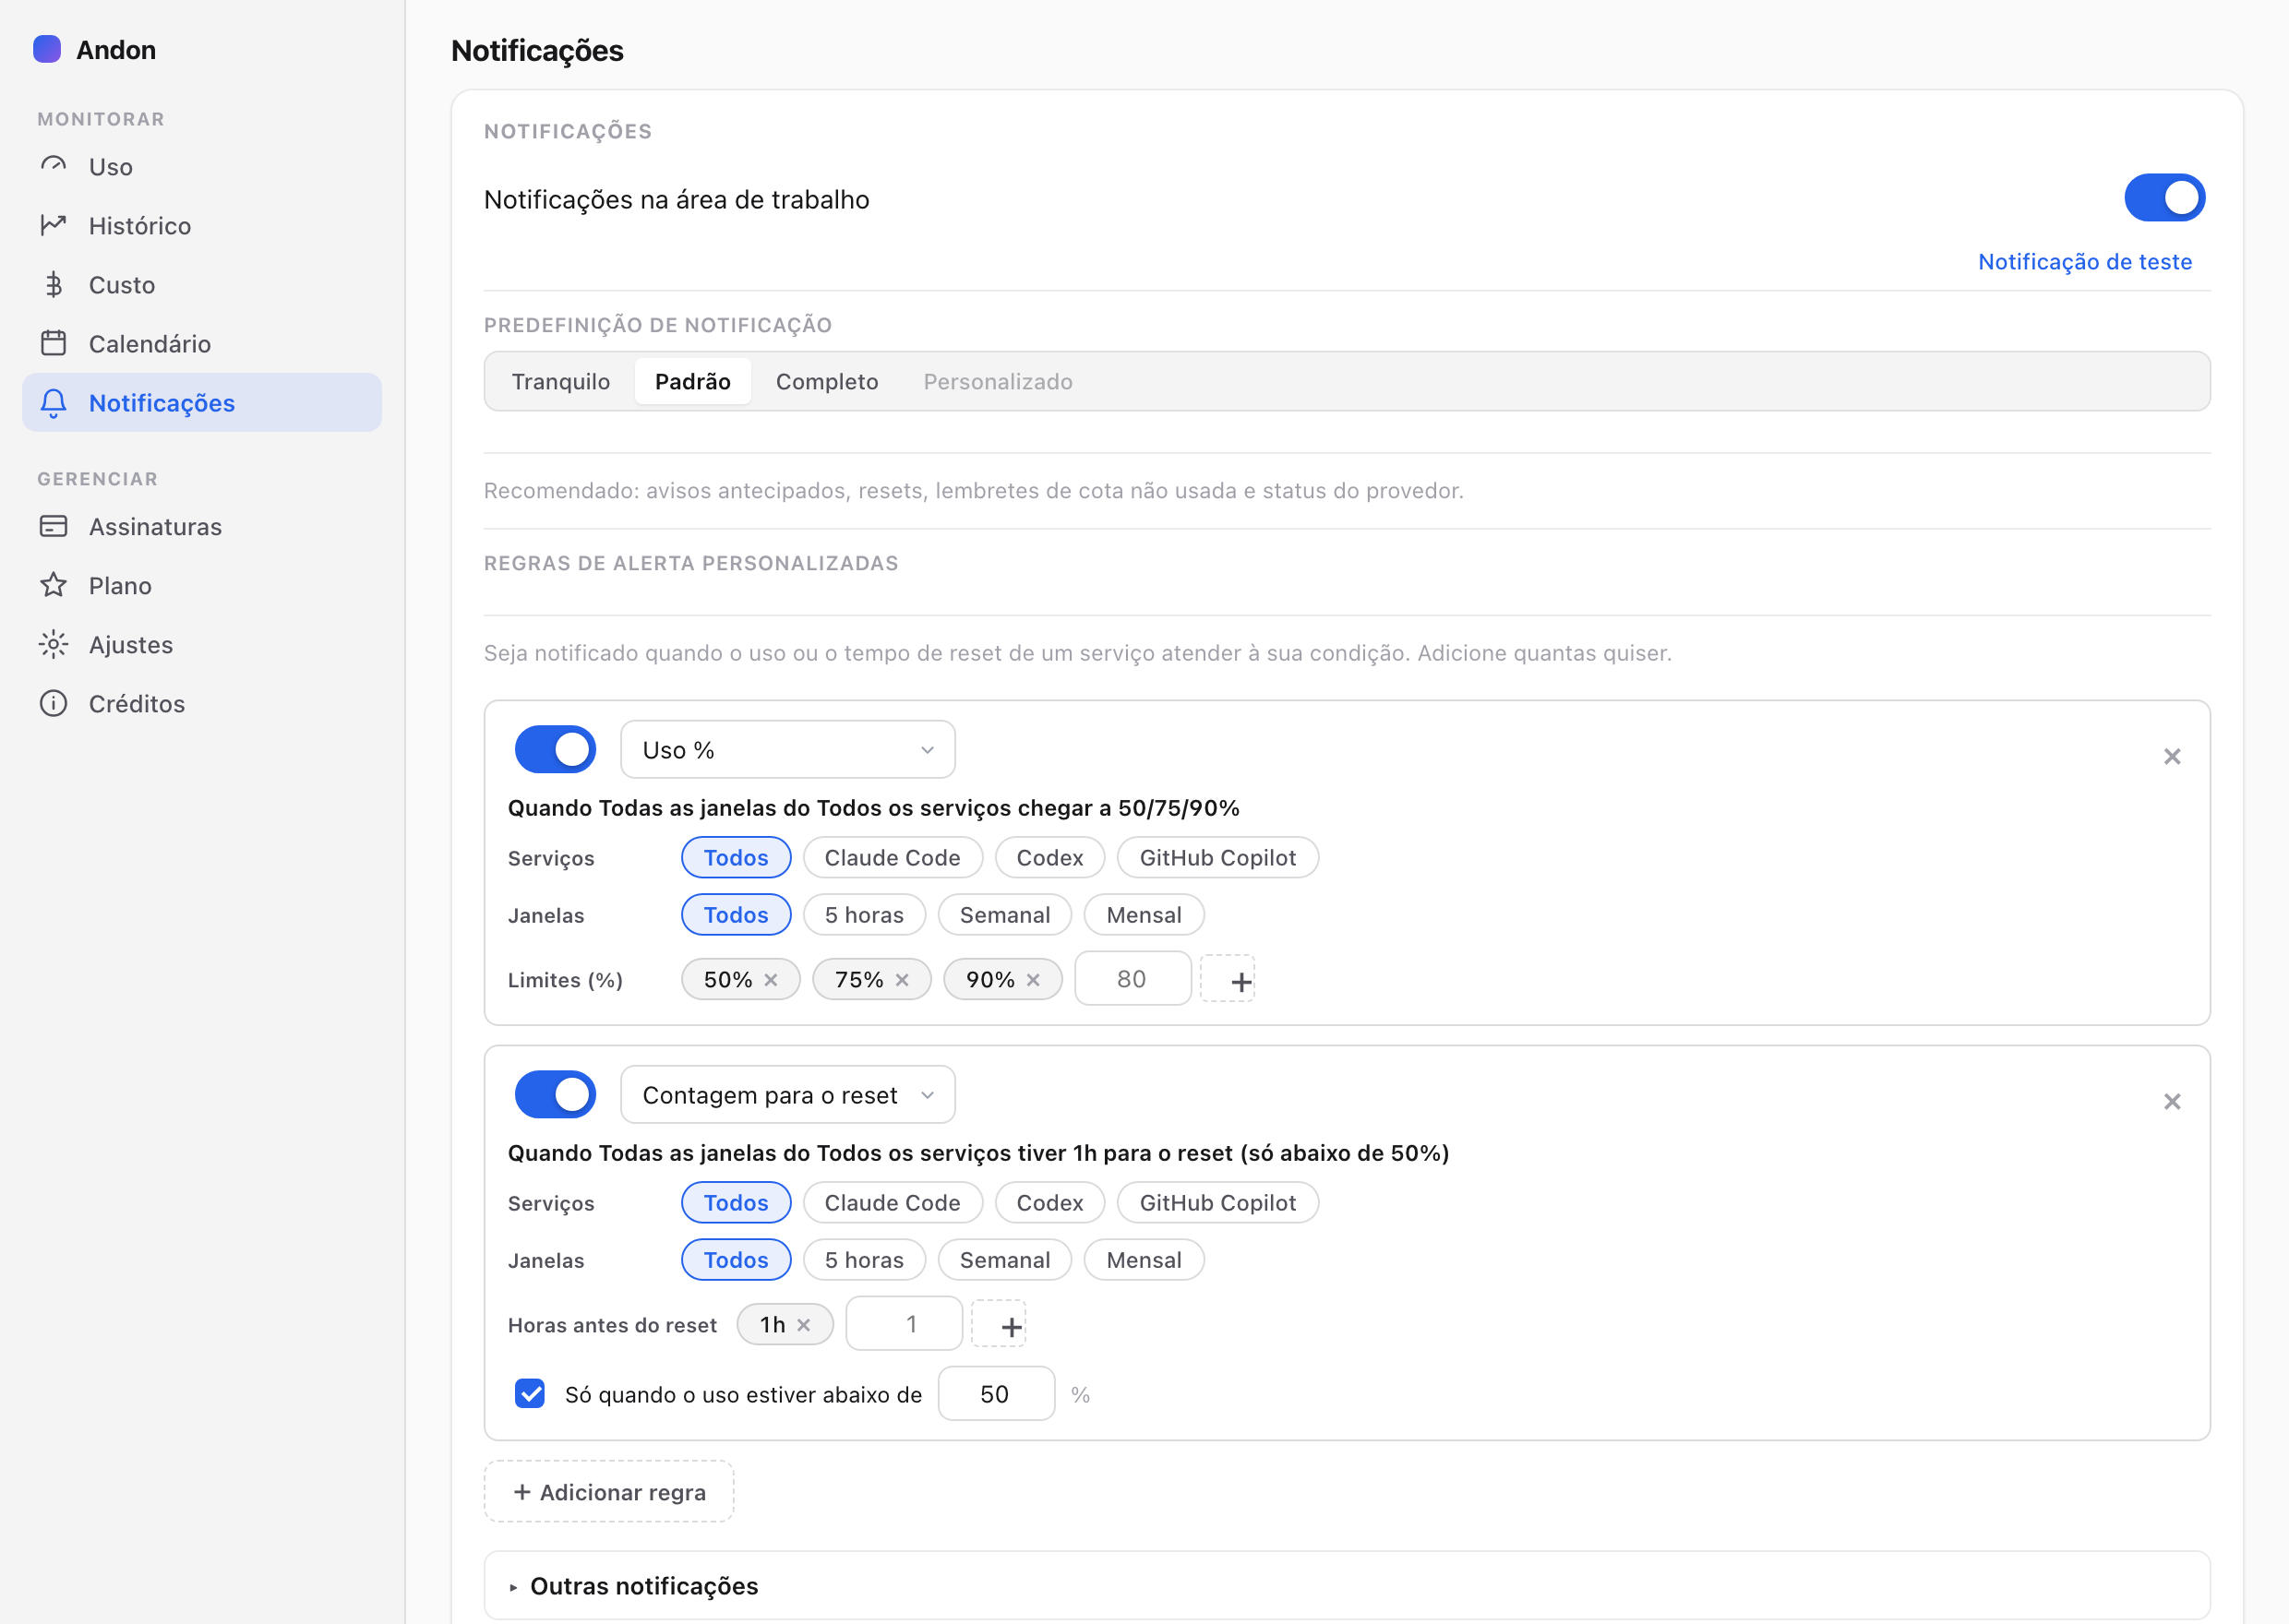Select Claude Code service in Uso % rule
Viewport: 2289px width, 1624px height.
[x=892, y=857]
